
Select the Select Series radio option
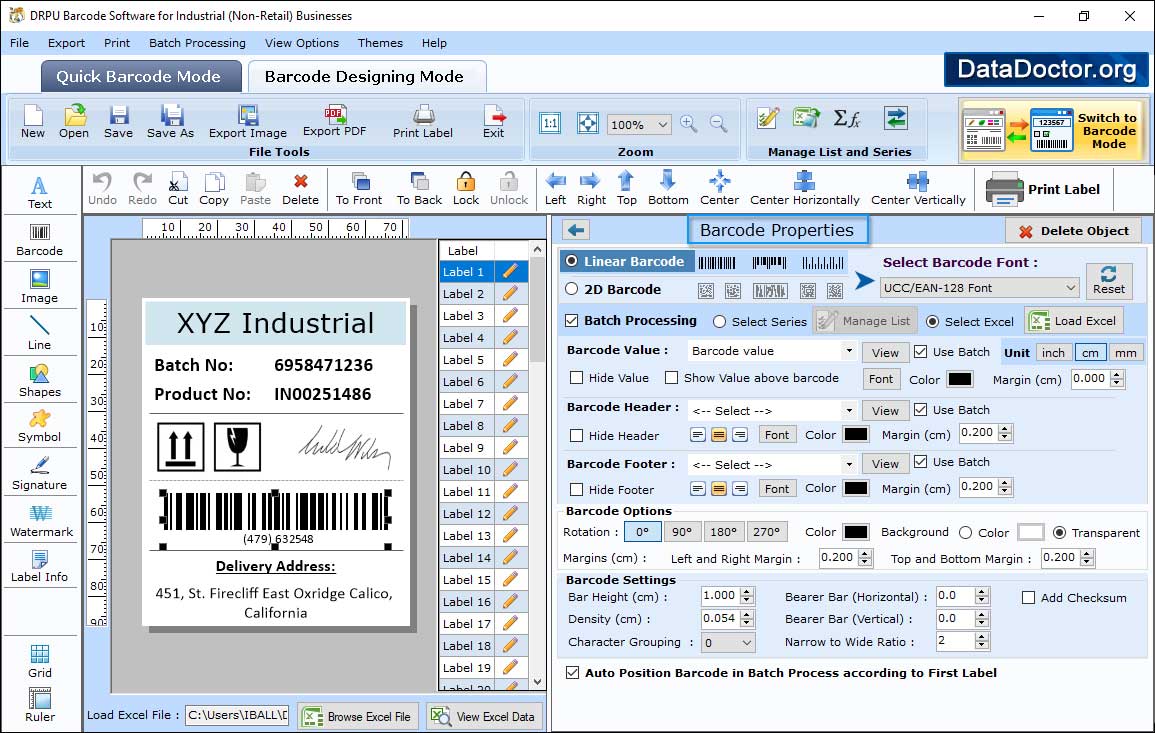coord(720,322)
